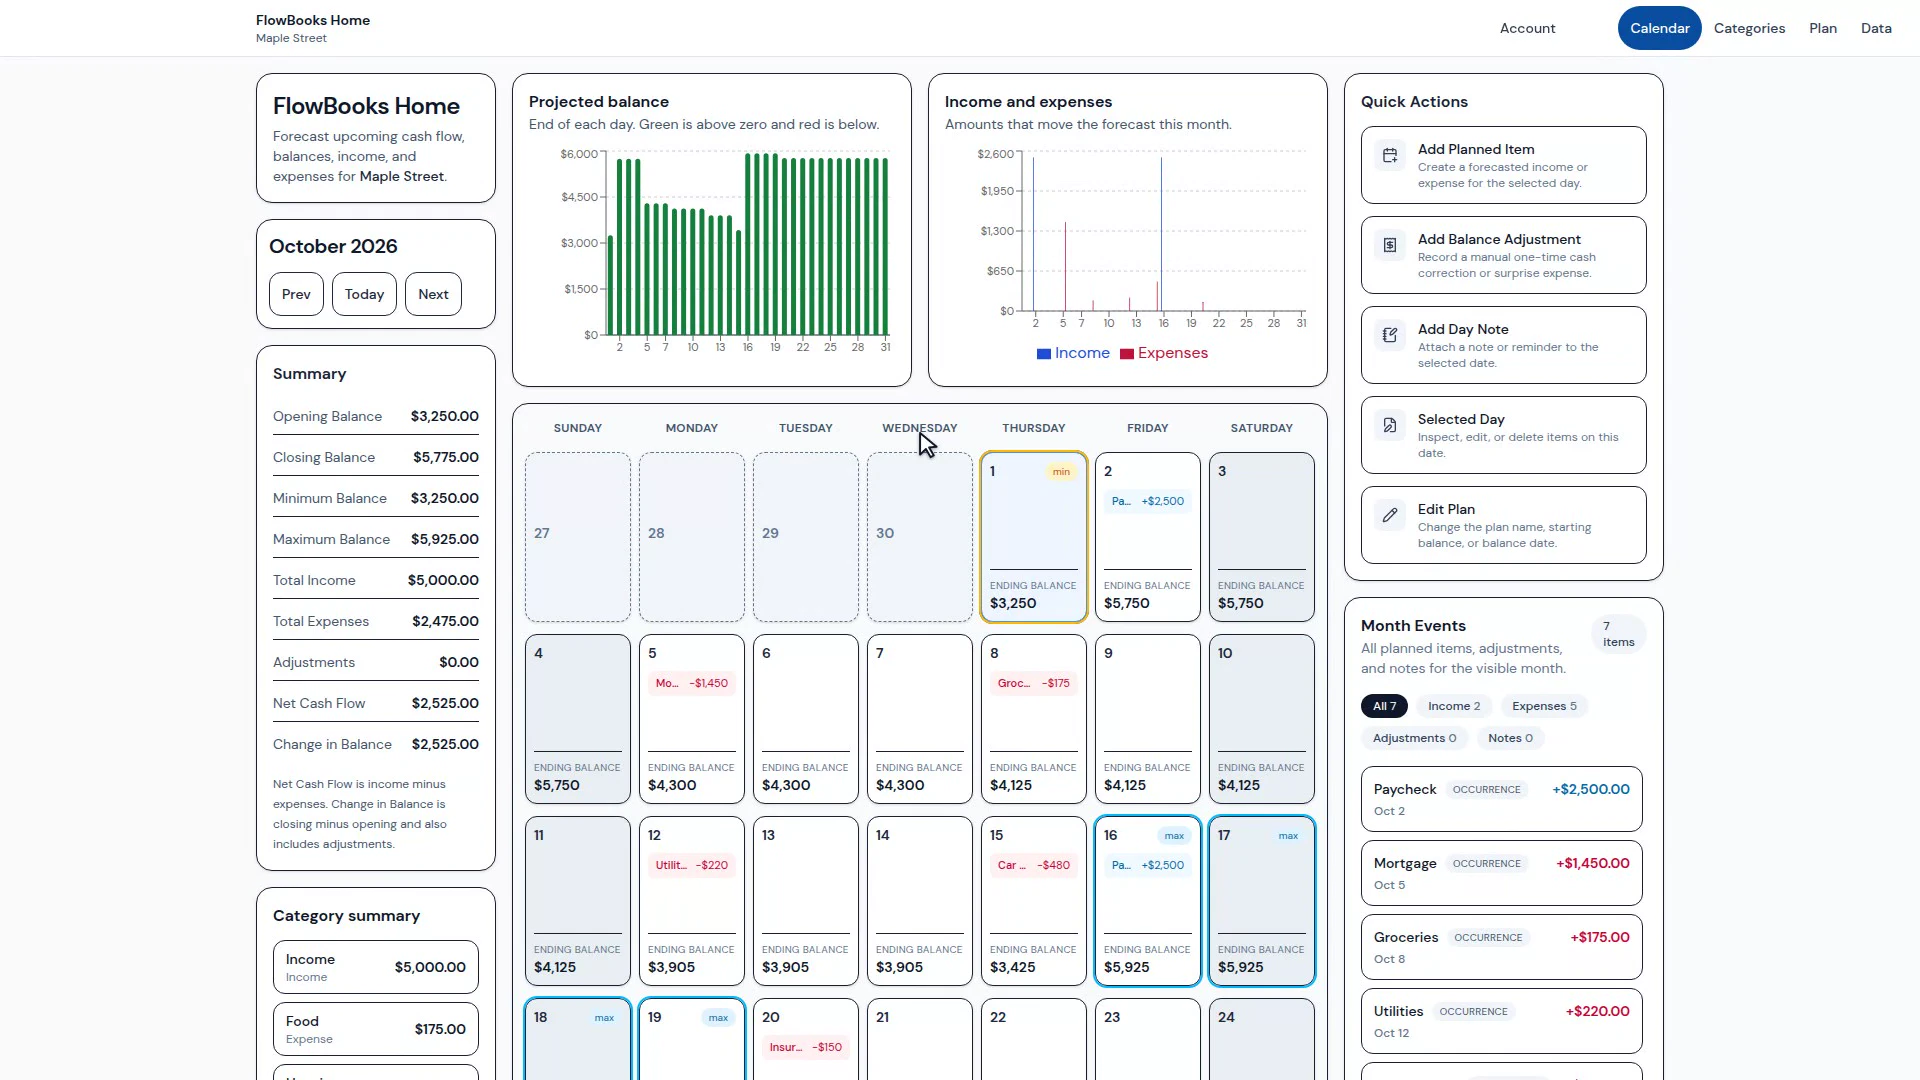Click the Groceries -$175 chip on October 8
1920x1080 pixels.
(x=1034, y=683)
